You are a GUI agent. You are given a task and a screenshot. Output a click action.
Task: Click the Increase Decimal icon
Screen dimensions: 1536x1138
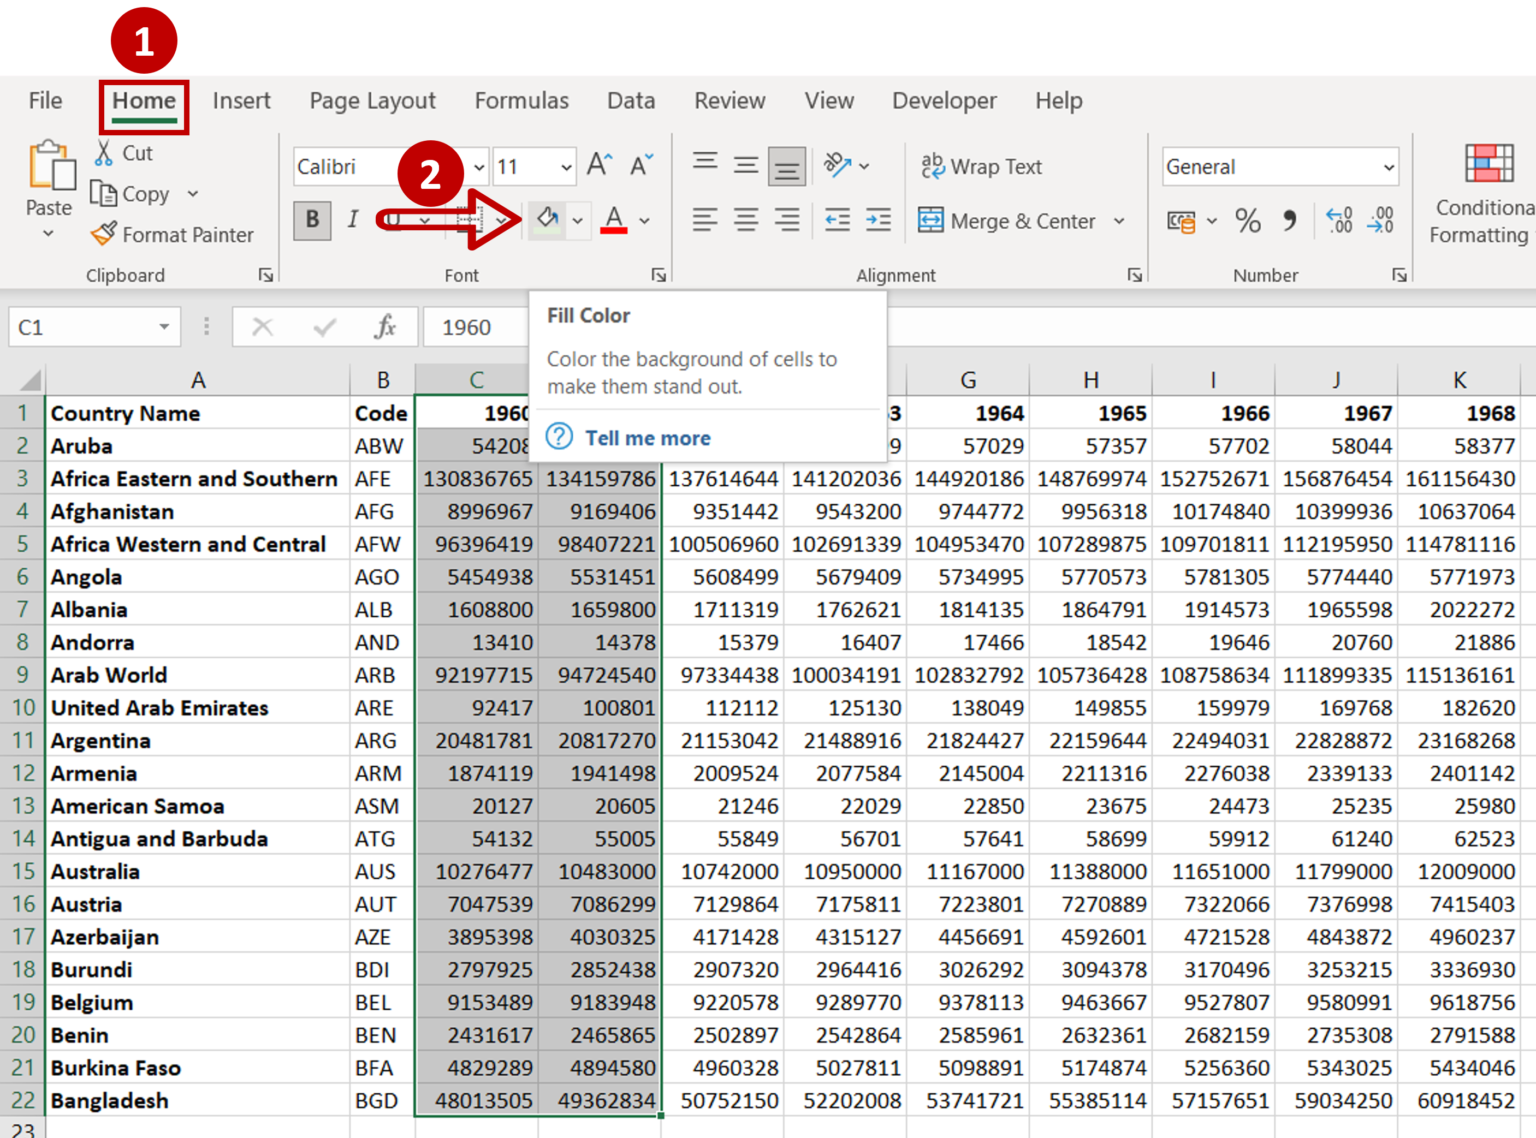click(1339, 221)
